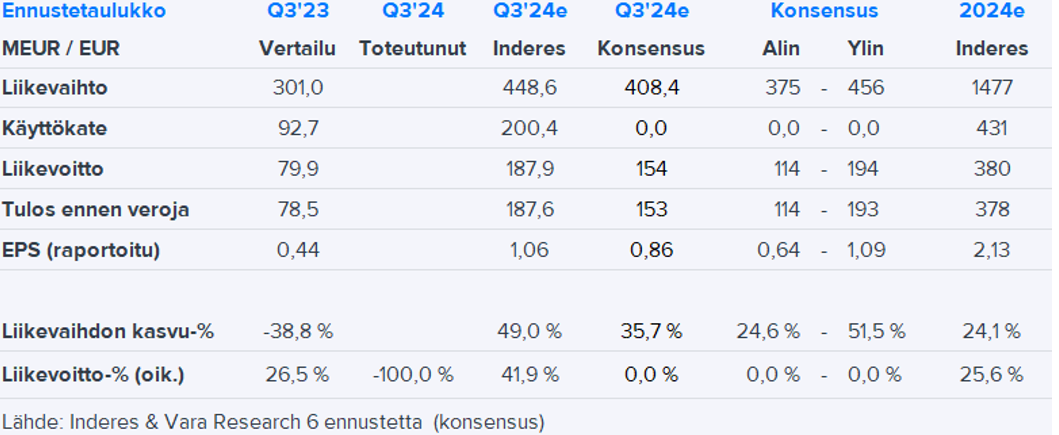Select the 408,4 consensus revenue cell
Screen dimensions: 1059x435
pos(651,88)
